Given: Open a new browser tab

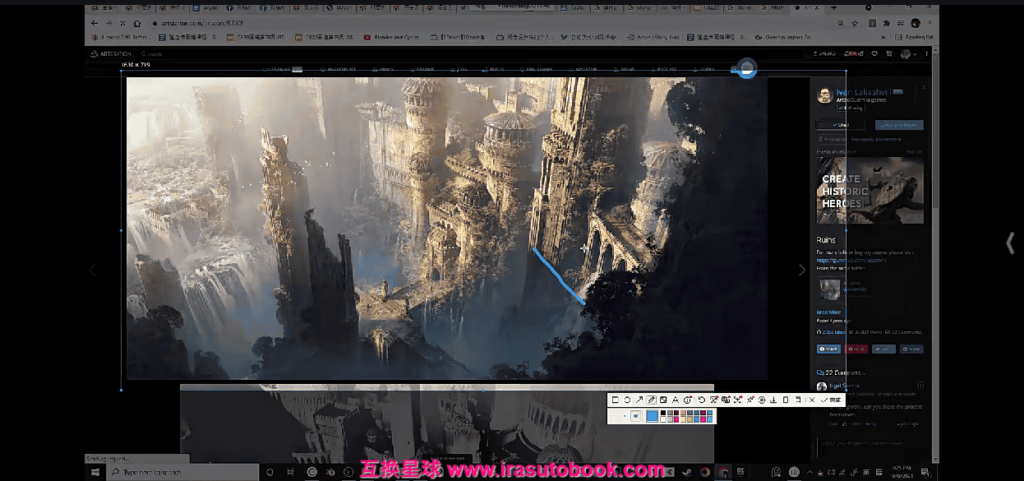Looking at the screenshot, I should pos(833,8).
